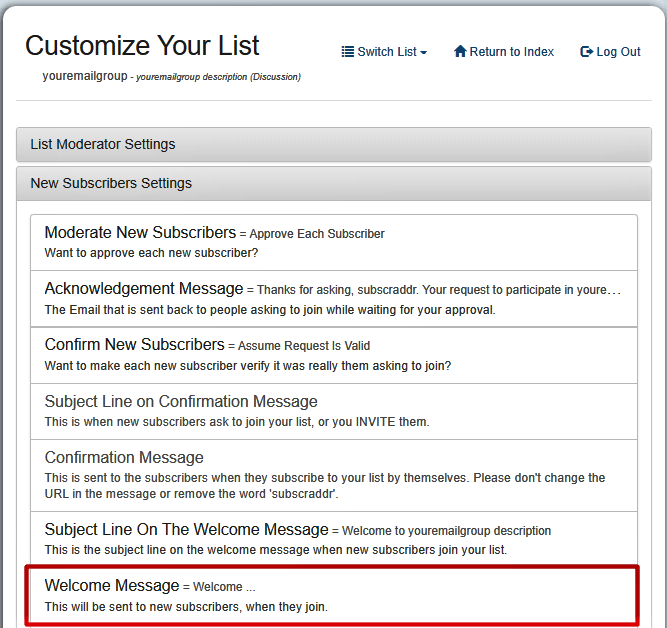Screen dimensions: 667x628
Task: Click the Return to Index link text
Action: (x=511, y=52)
